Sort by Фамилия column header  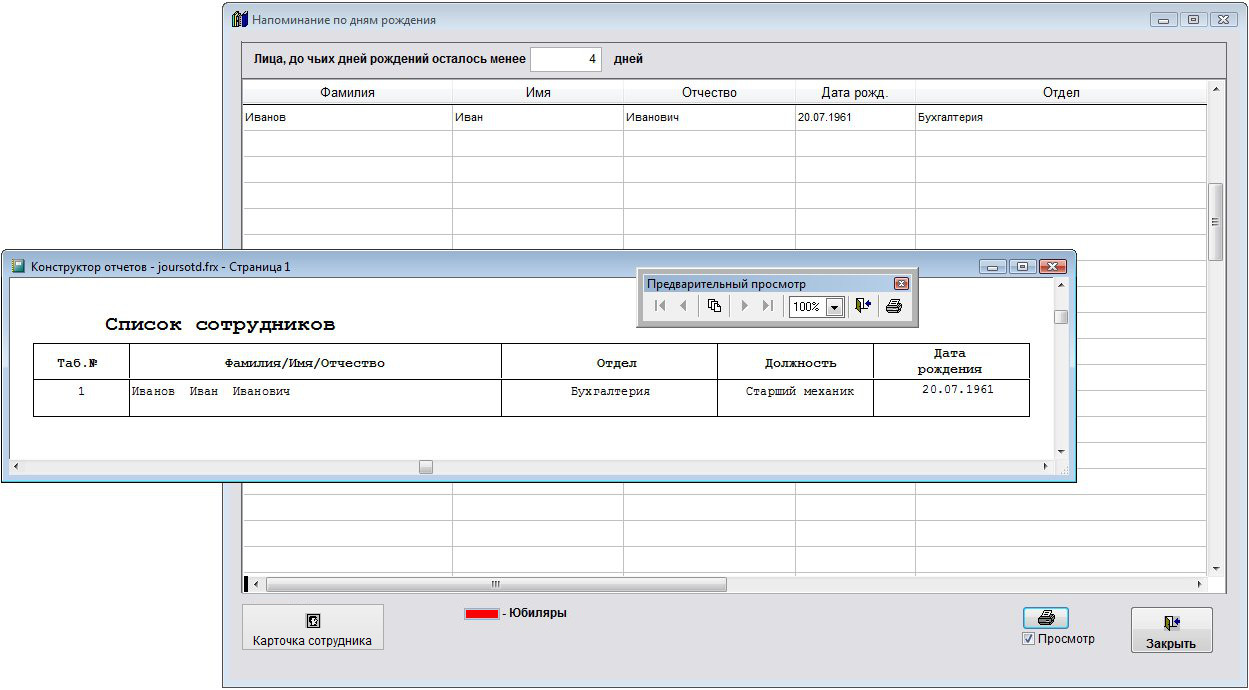(347, 93)
